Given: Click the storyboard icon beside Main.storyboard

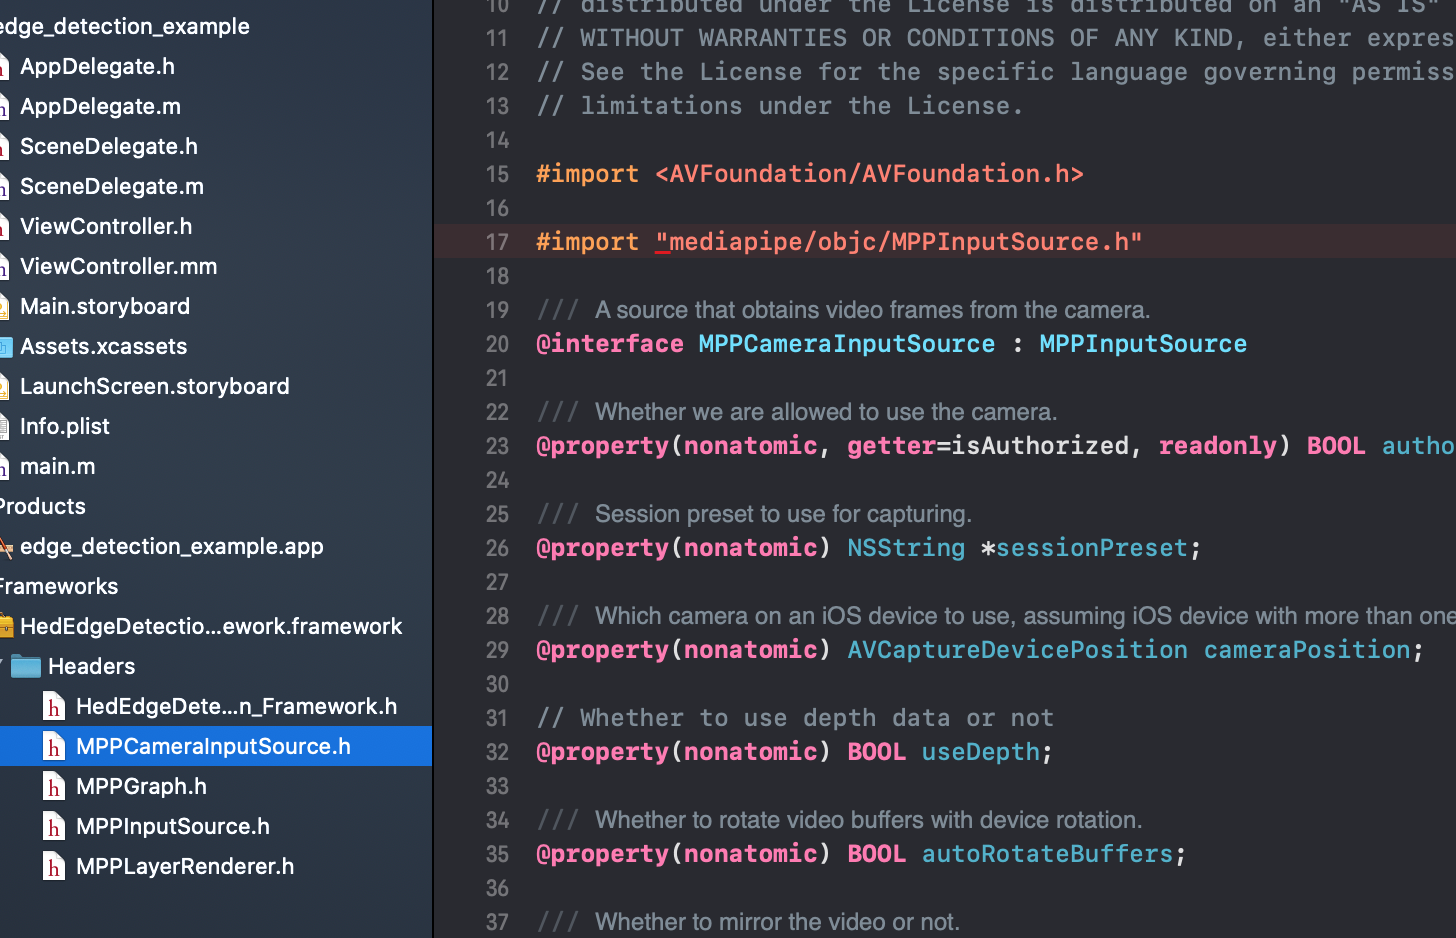Looking at the screenshot, I should coord(6,306).
